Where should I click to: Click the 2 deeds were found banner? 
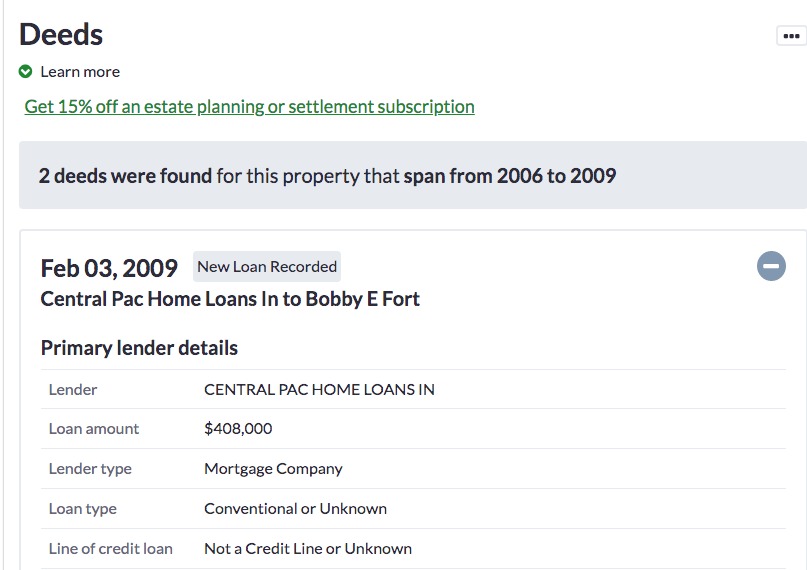pyautogui.click(x=413, y=175)
